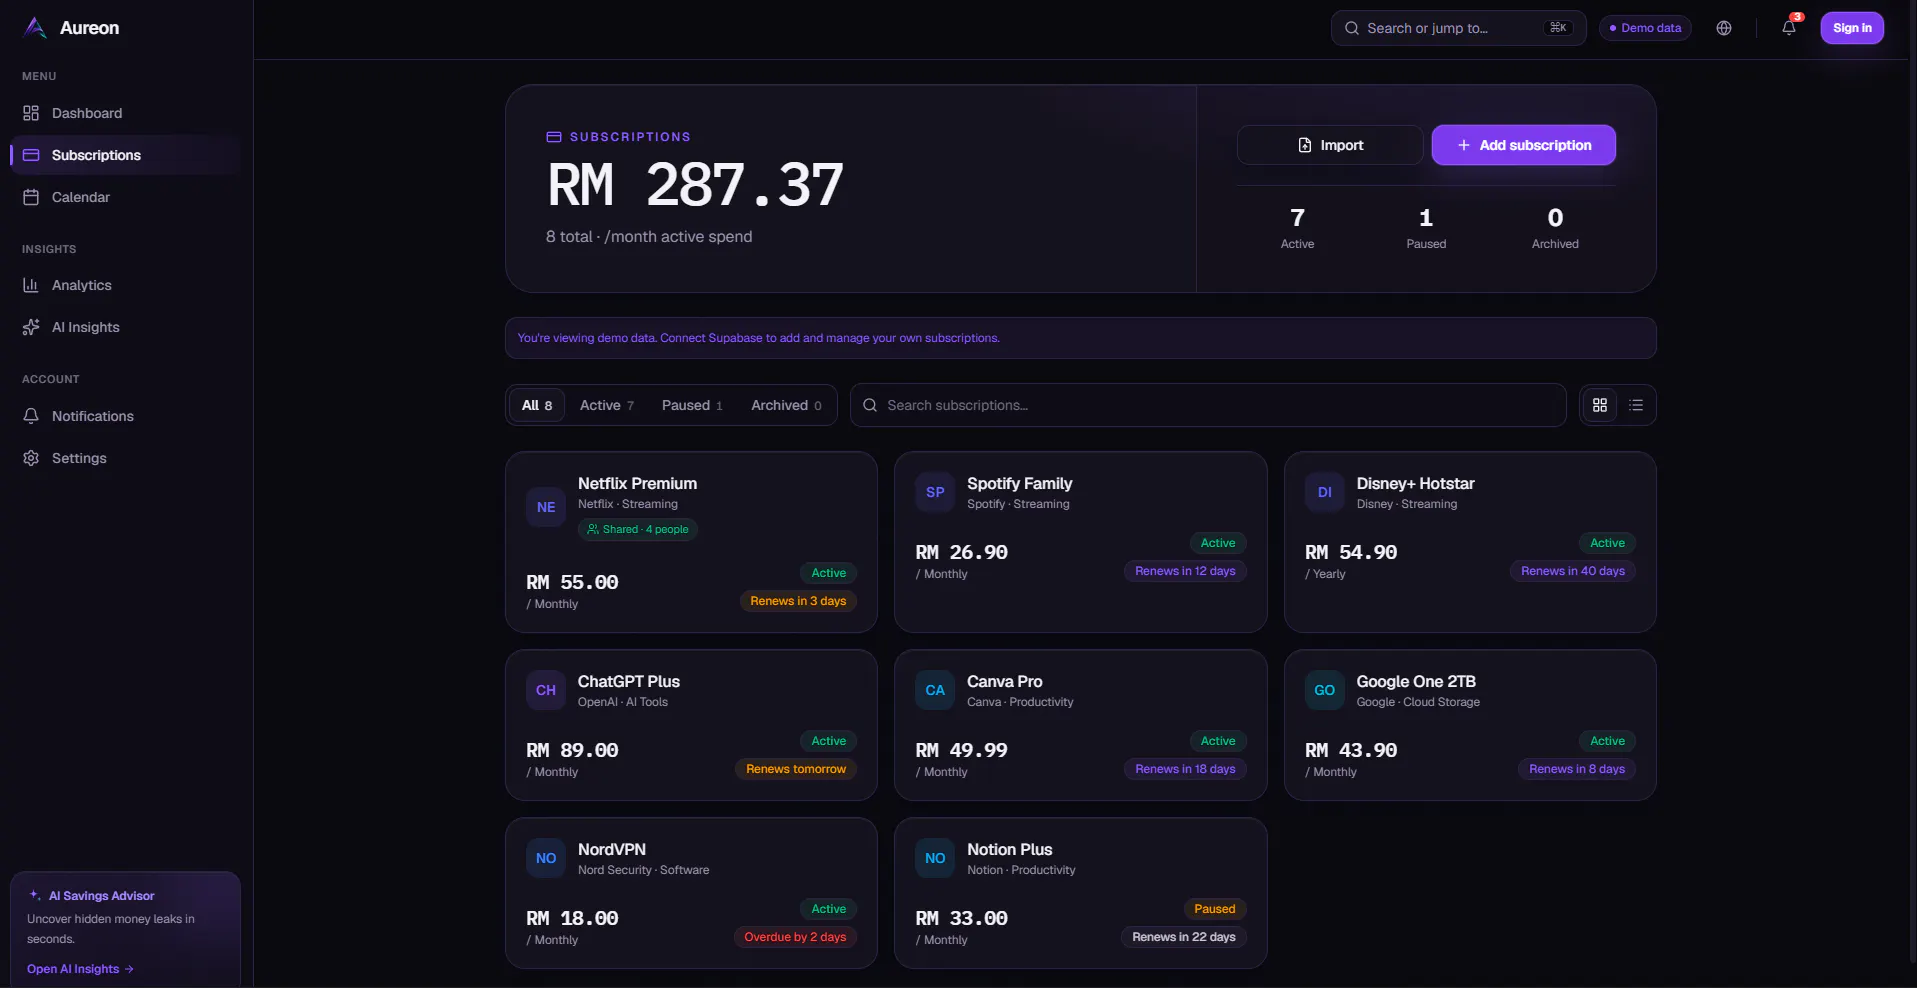The height and width of the screenshot is (988, 1917).
Task: Open the AI Insights menu item
Action: click(x=126, y=327)
